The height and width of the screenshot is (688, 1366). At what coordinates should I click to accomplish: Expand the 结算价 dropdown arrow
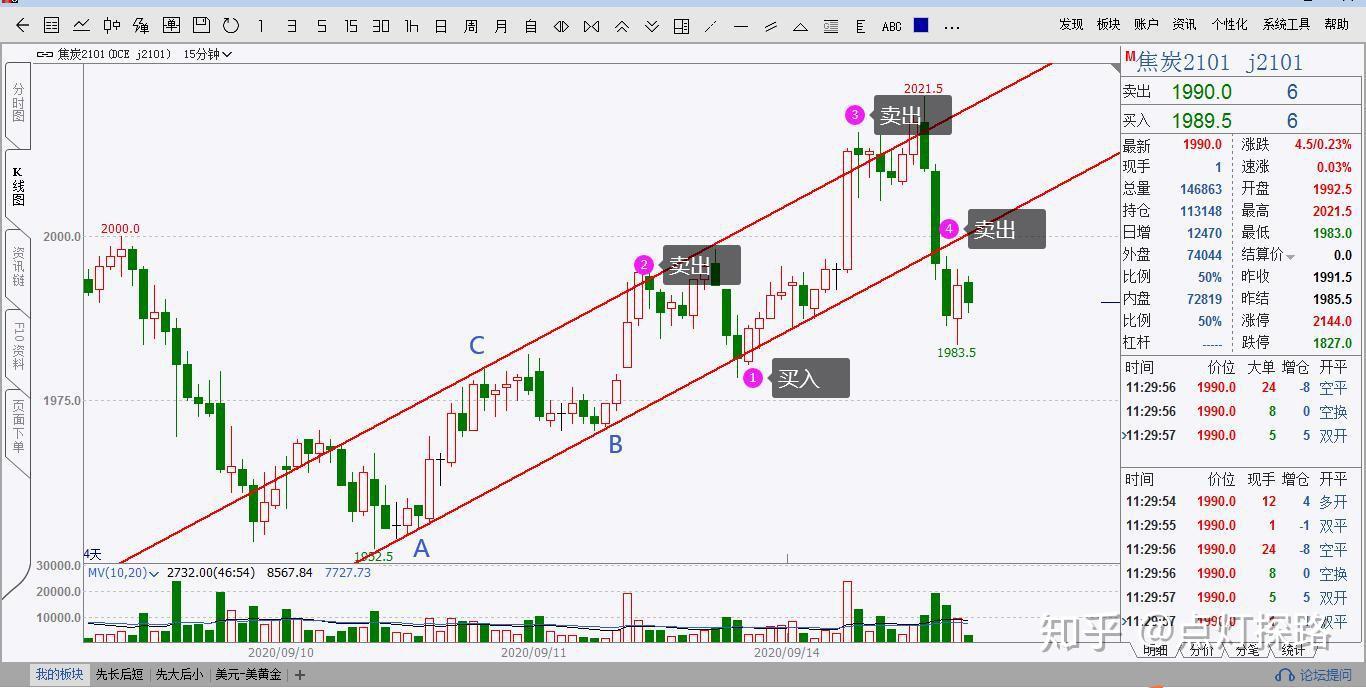[x=1290, y=257]
